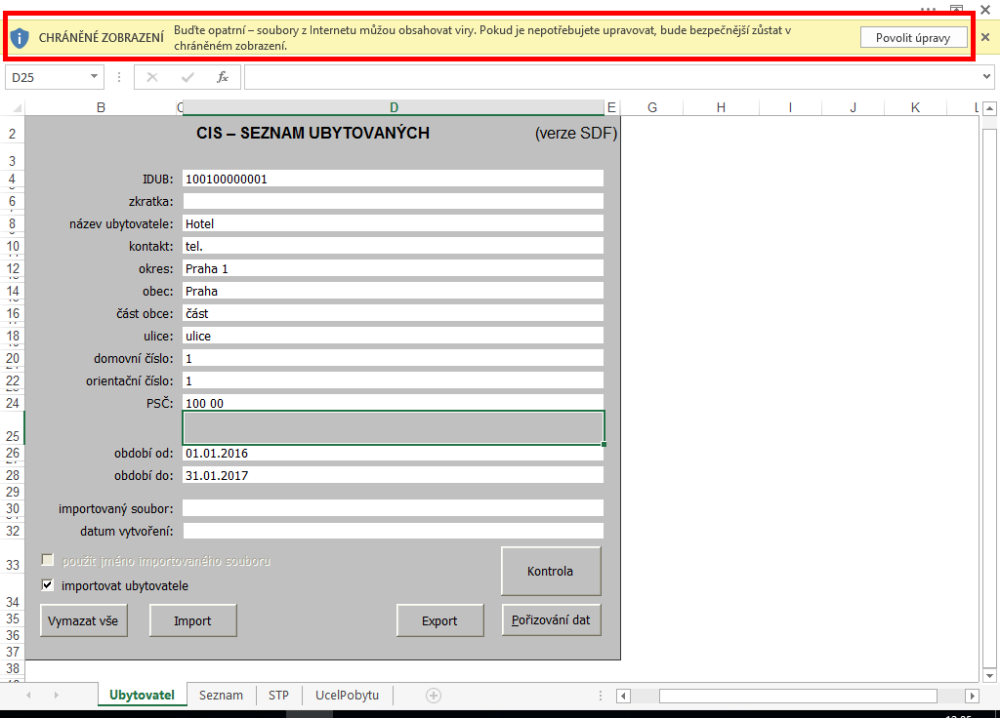Click the formula bar cancel X icon

coord(153,77)
